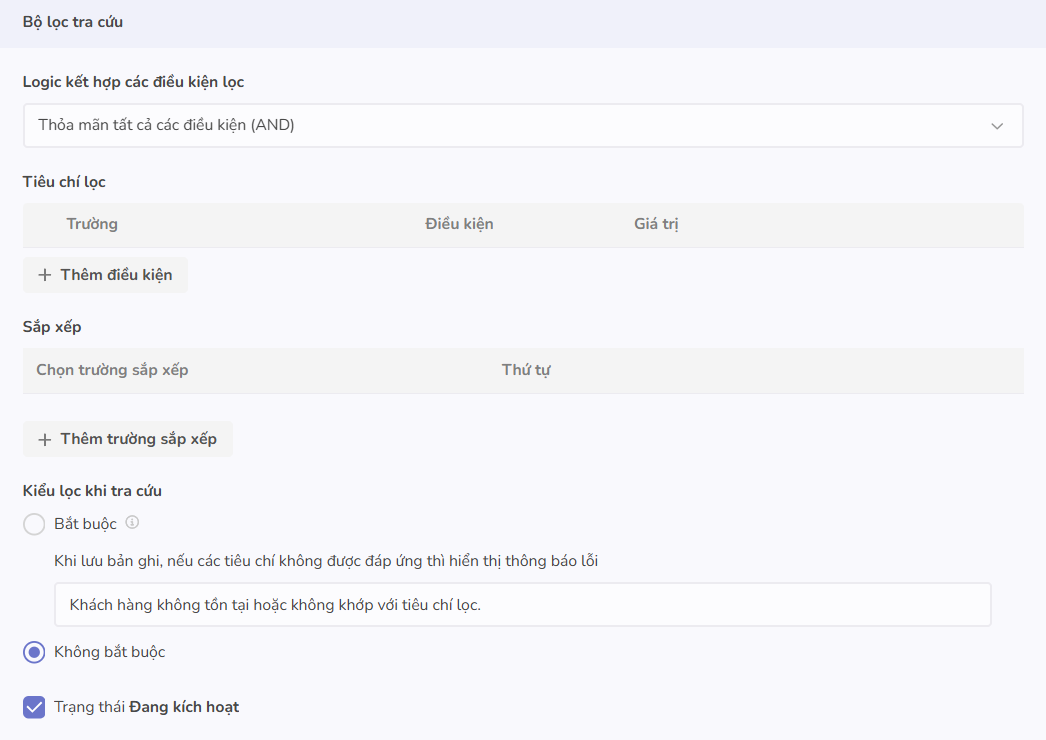Uncheck the Trạng thái Đang kích hoạt checkbox
The height and width of the screenshot is (740, 1046).
(34, 707)
